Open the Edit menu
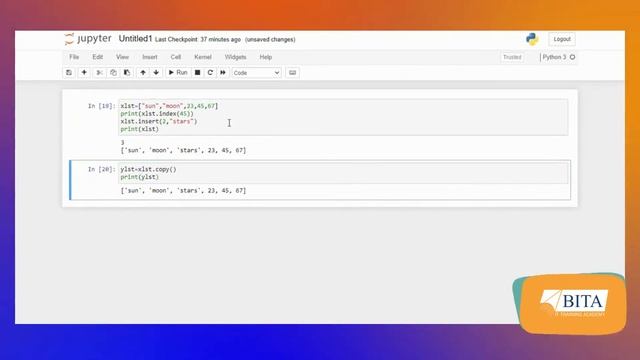 [x=98, y=57]
